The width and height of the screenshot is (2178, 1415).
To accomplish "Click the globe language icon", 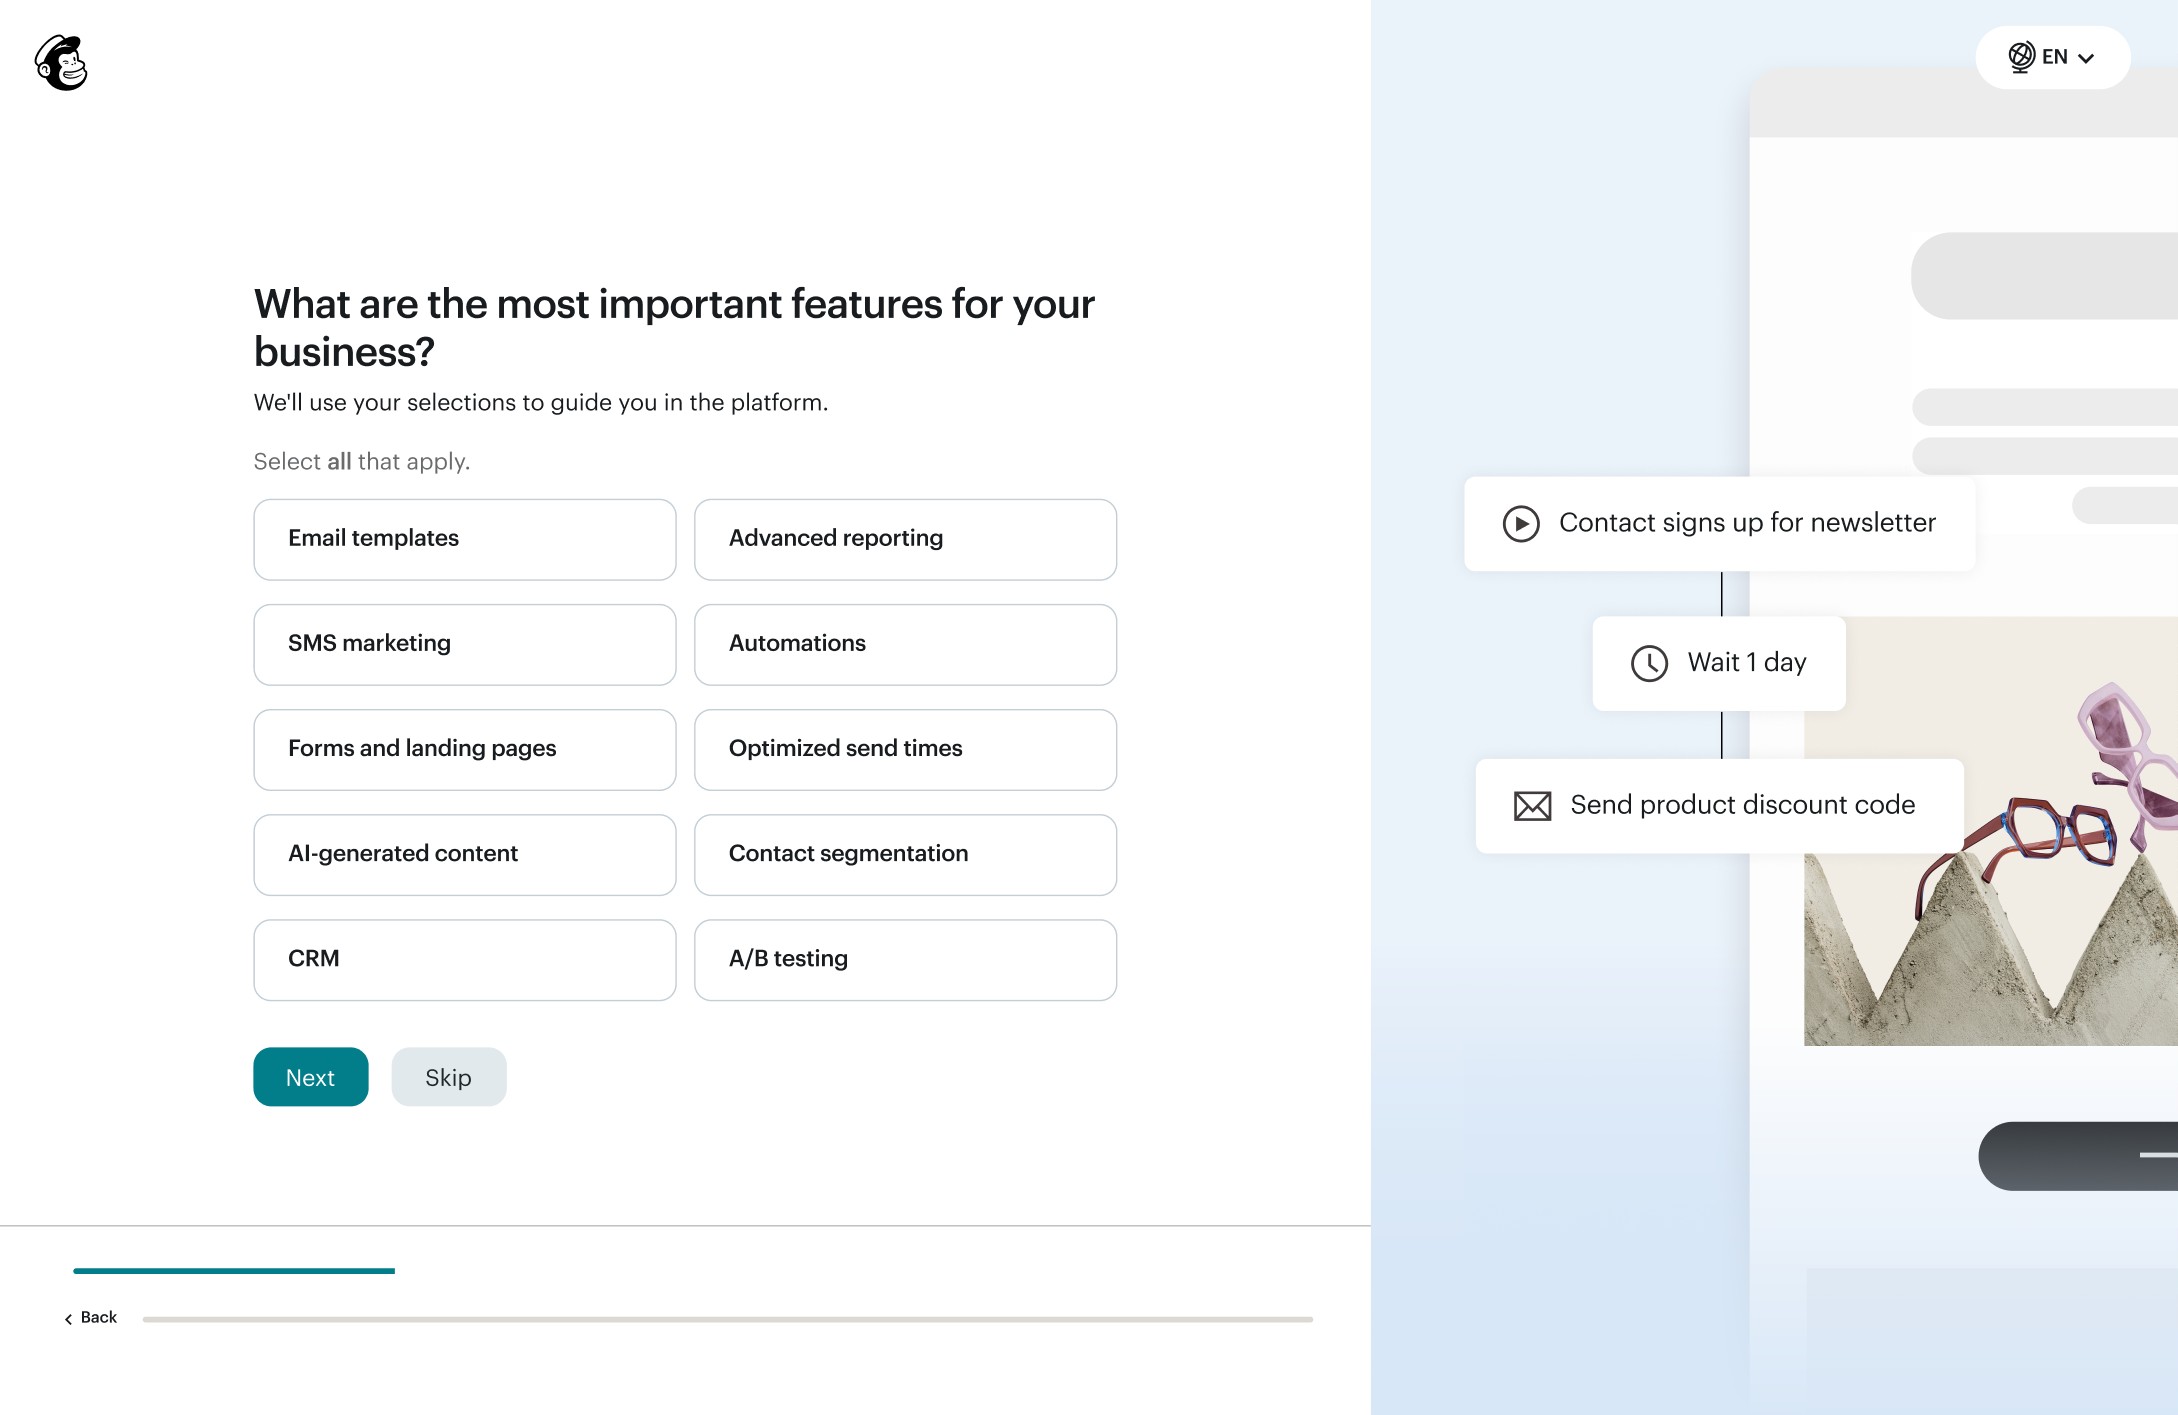I will 2021,57.
